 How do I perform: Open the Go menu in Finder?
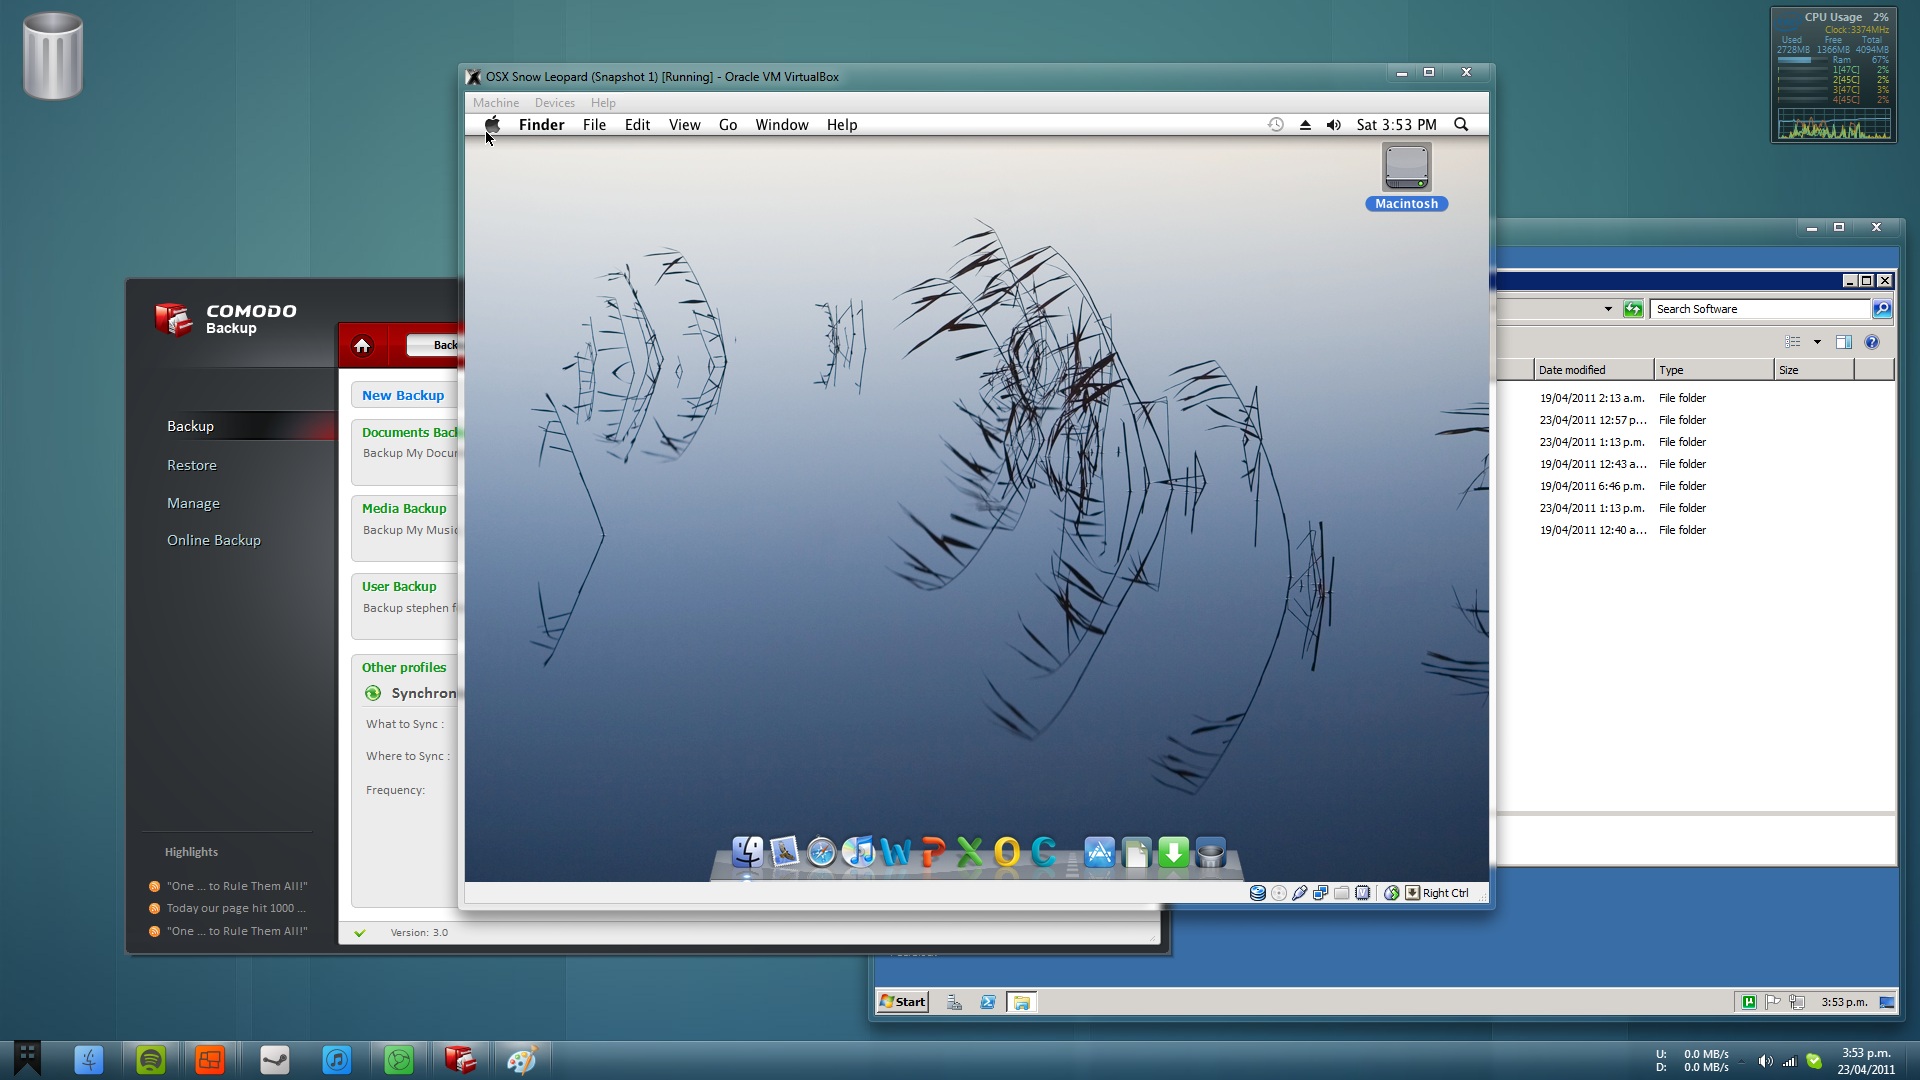[727, 125]
